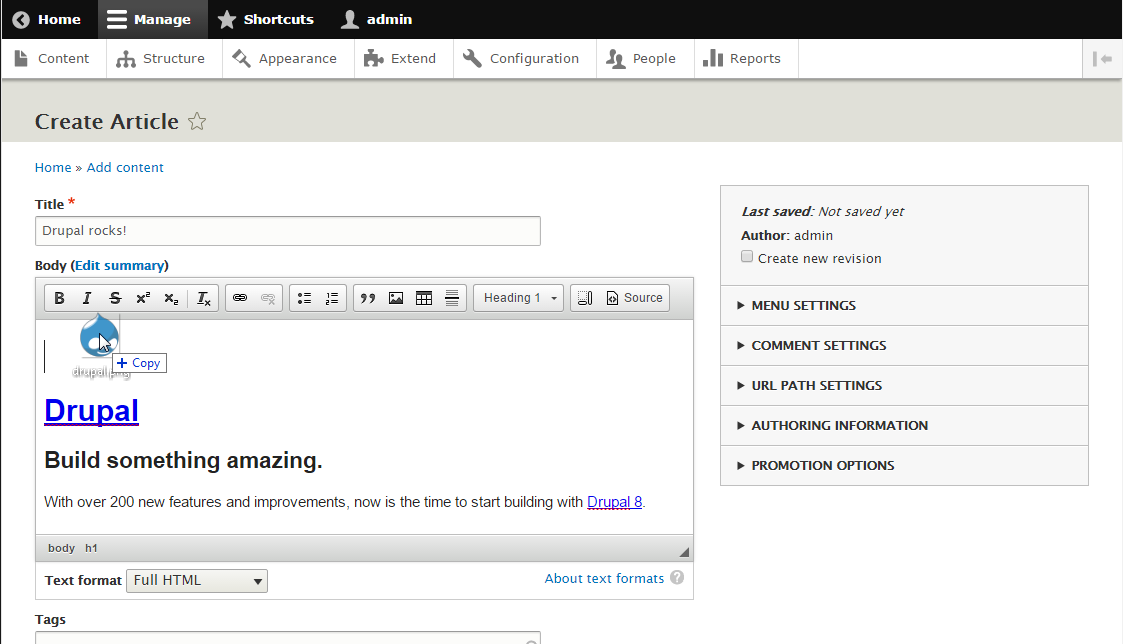Click the Add content breadcrumb link
Screen dimensions: 1123x644
[x=125, y=168]
